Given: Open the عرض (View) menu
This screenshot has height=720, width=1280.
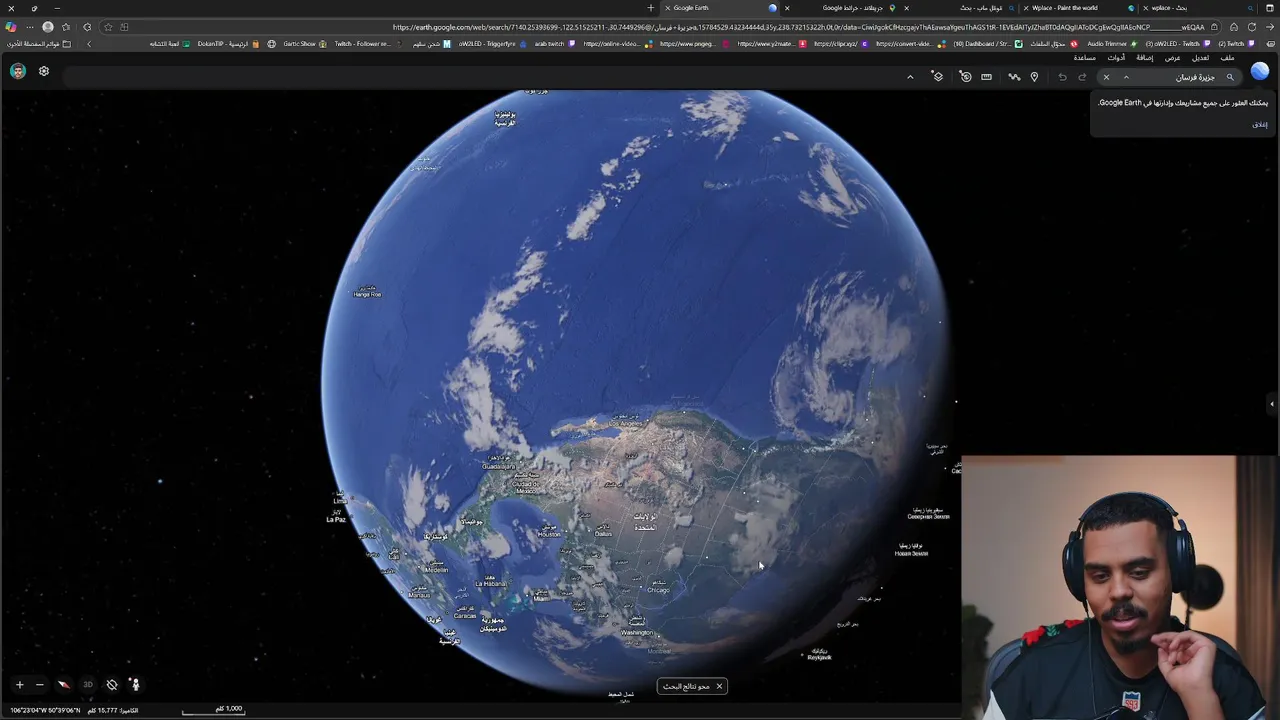Looking at the screenshot, I should 1172,58.
